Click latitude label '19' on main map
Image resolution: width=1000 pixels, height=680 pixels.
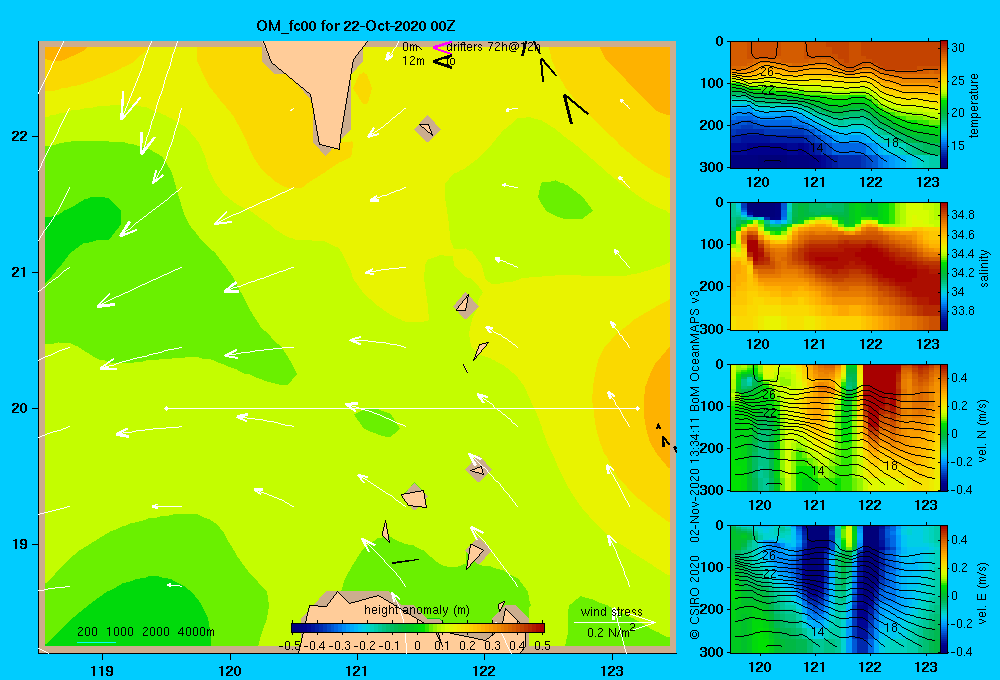click(x=20, y=544)
